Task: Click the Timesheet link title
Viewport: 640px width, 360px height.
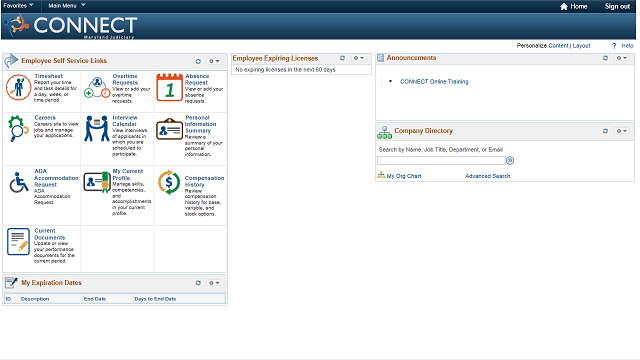Action: coord(49,76)
